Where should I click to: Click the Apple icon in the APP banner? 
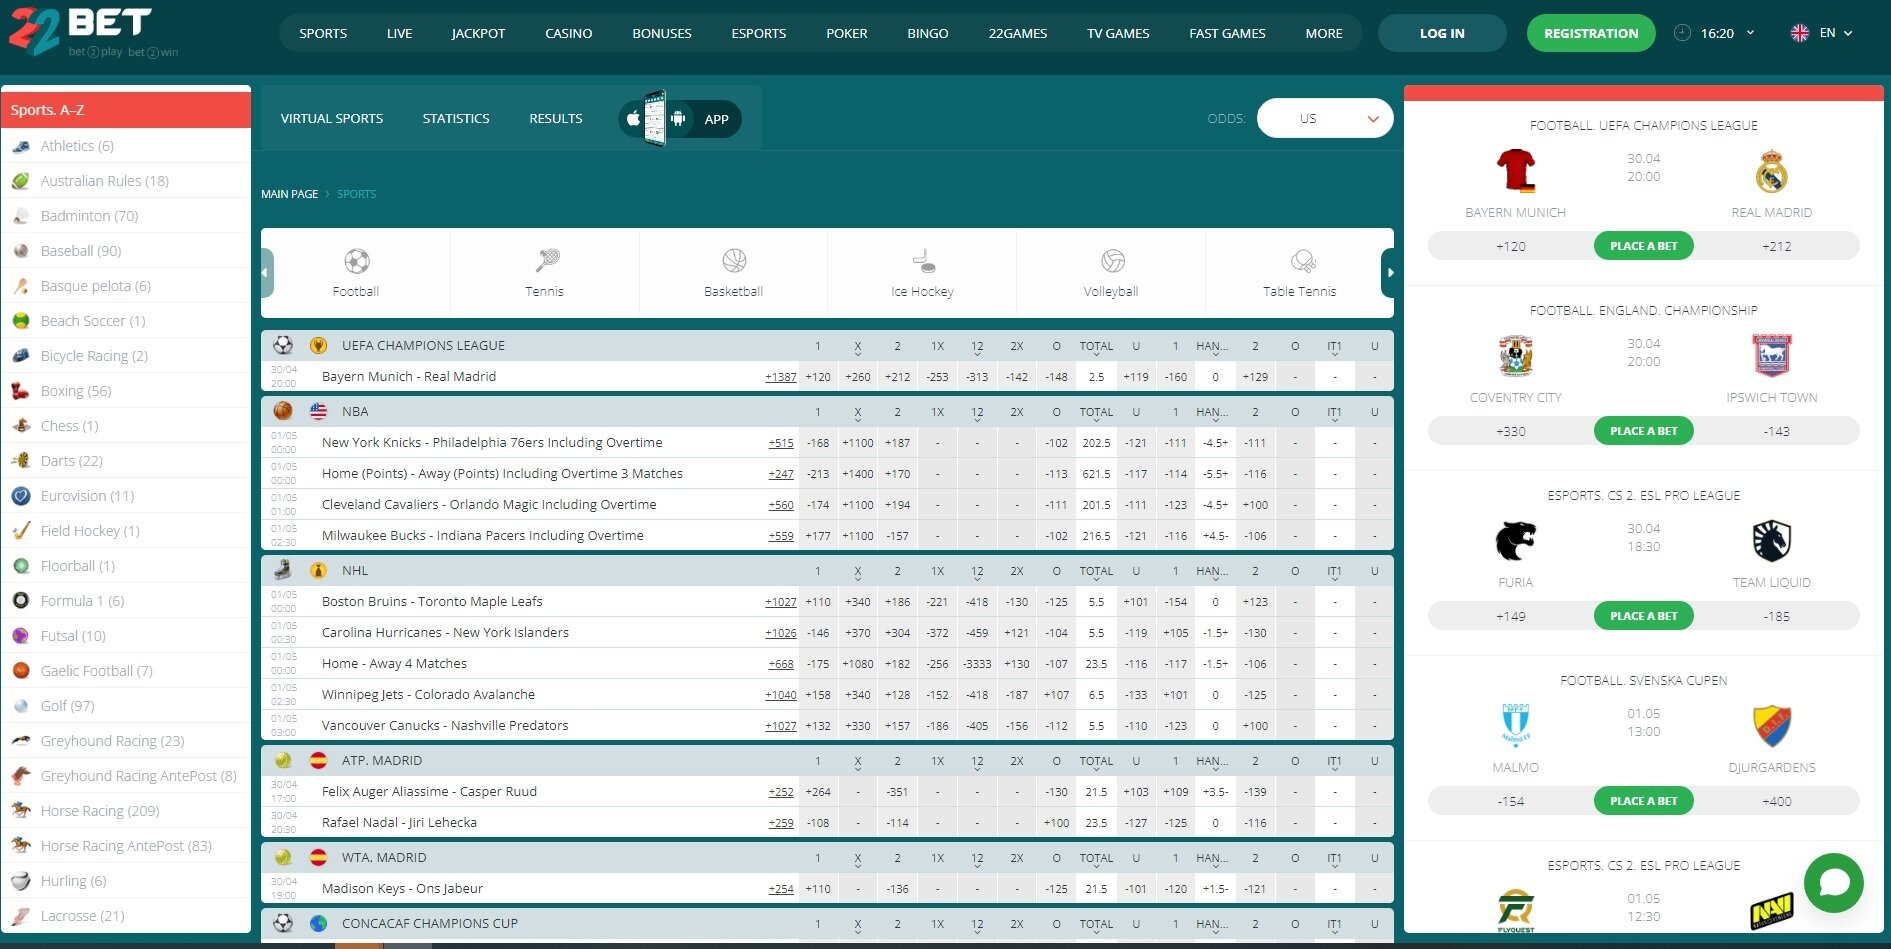point(631,118)
